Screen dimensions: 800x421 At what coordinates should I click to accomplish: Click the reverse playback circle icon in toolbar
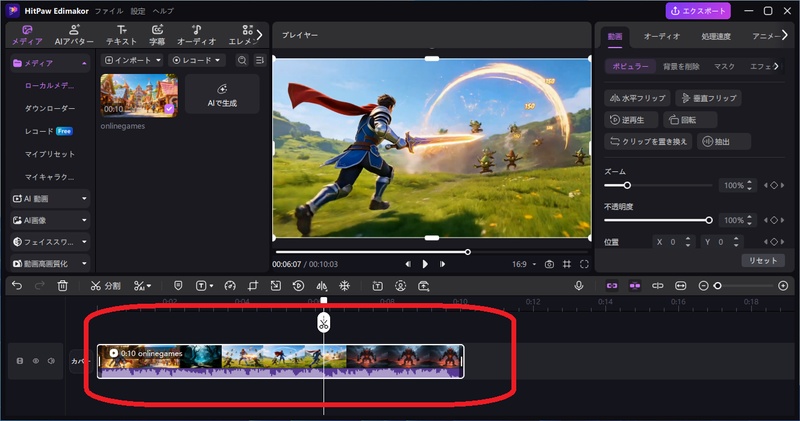coord(298,286)
